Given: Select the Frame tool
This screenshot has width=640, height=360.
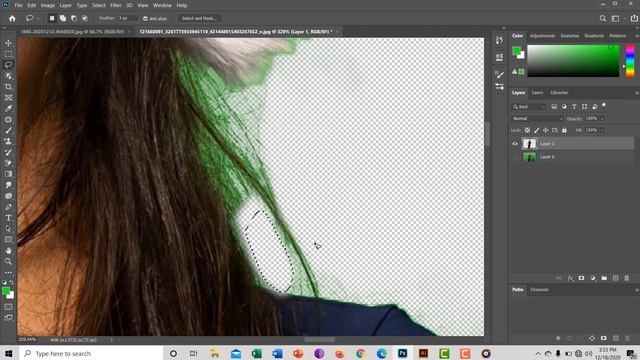Looking at the screenshot, I should (8, 98).
